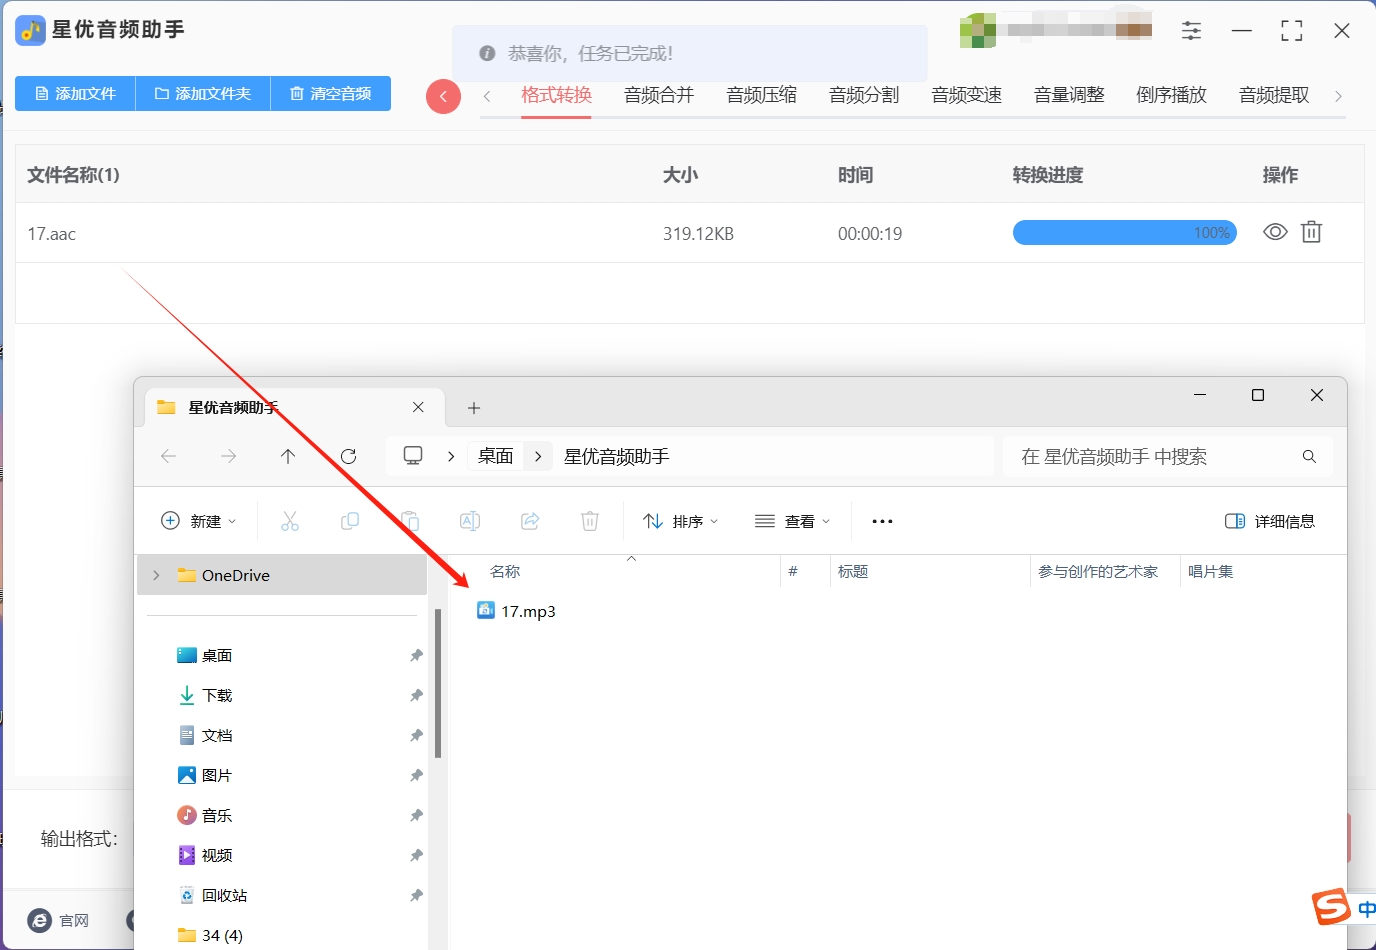Click the Share icon in Explorer toolbar
1376x950 pixels.
530,521
